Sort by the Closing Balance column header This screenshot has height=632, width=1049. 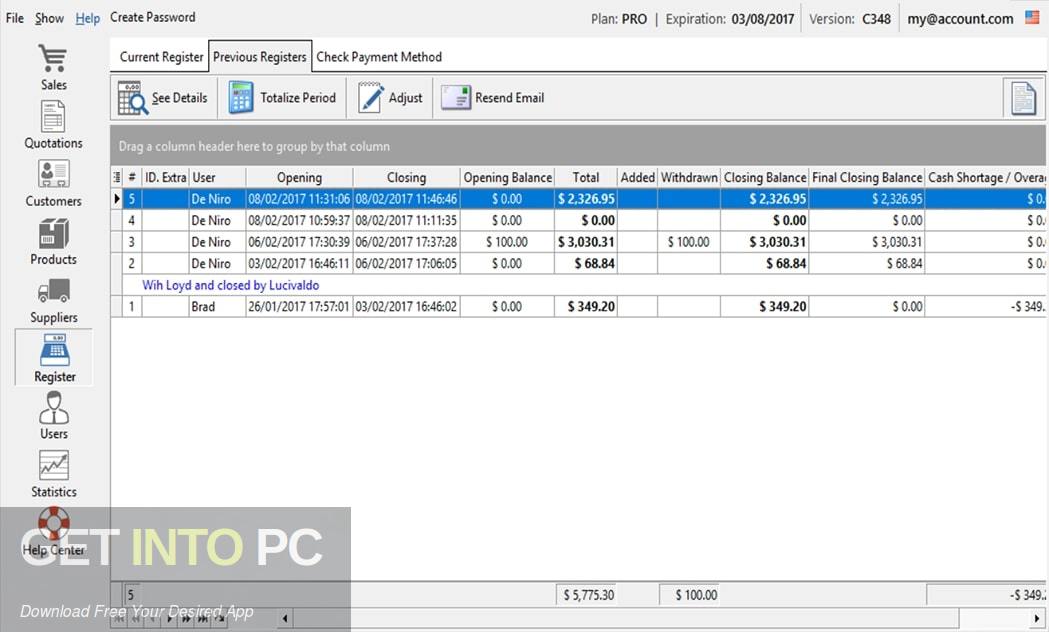click(765, 177)
